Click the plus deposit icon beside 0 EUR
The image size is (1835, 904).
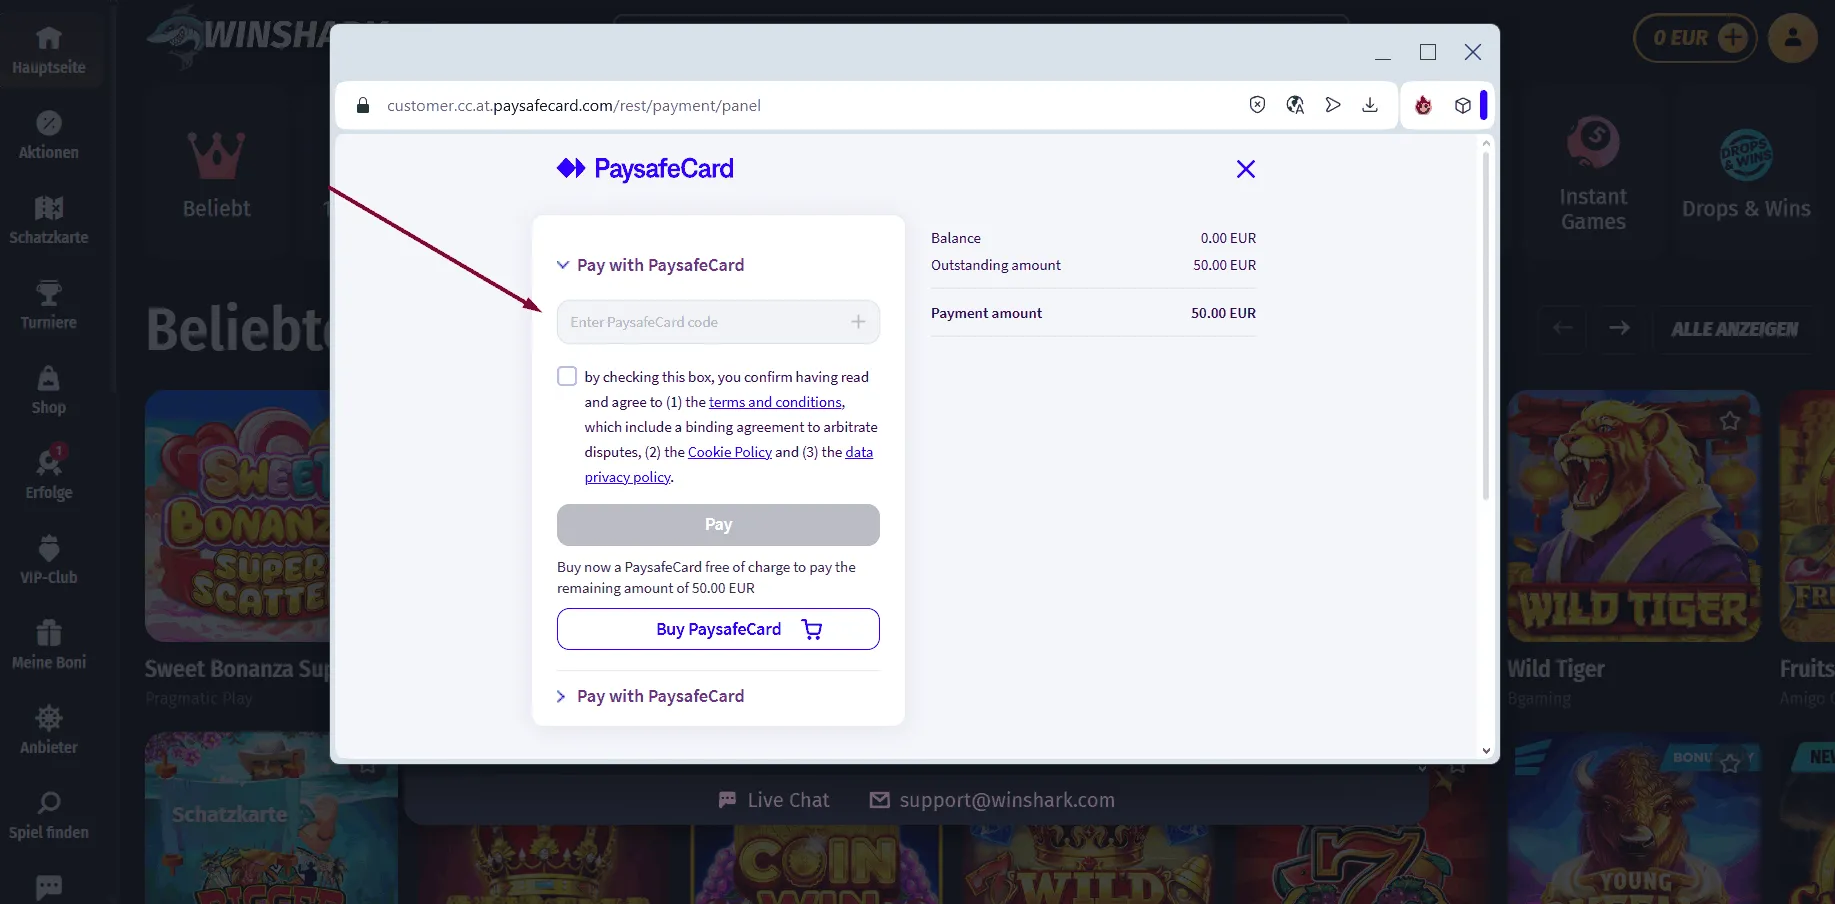point(1732,38)
